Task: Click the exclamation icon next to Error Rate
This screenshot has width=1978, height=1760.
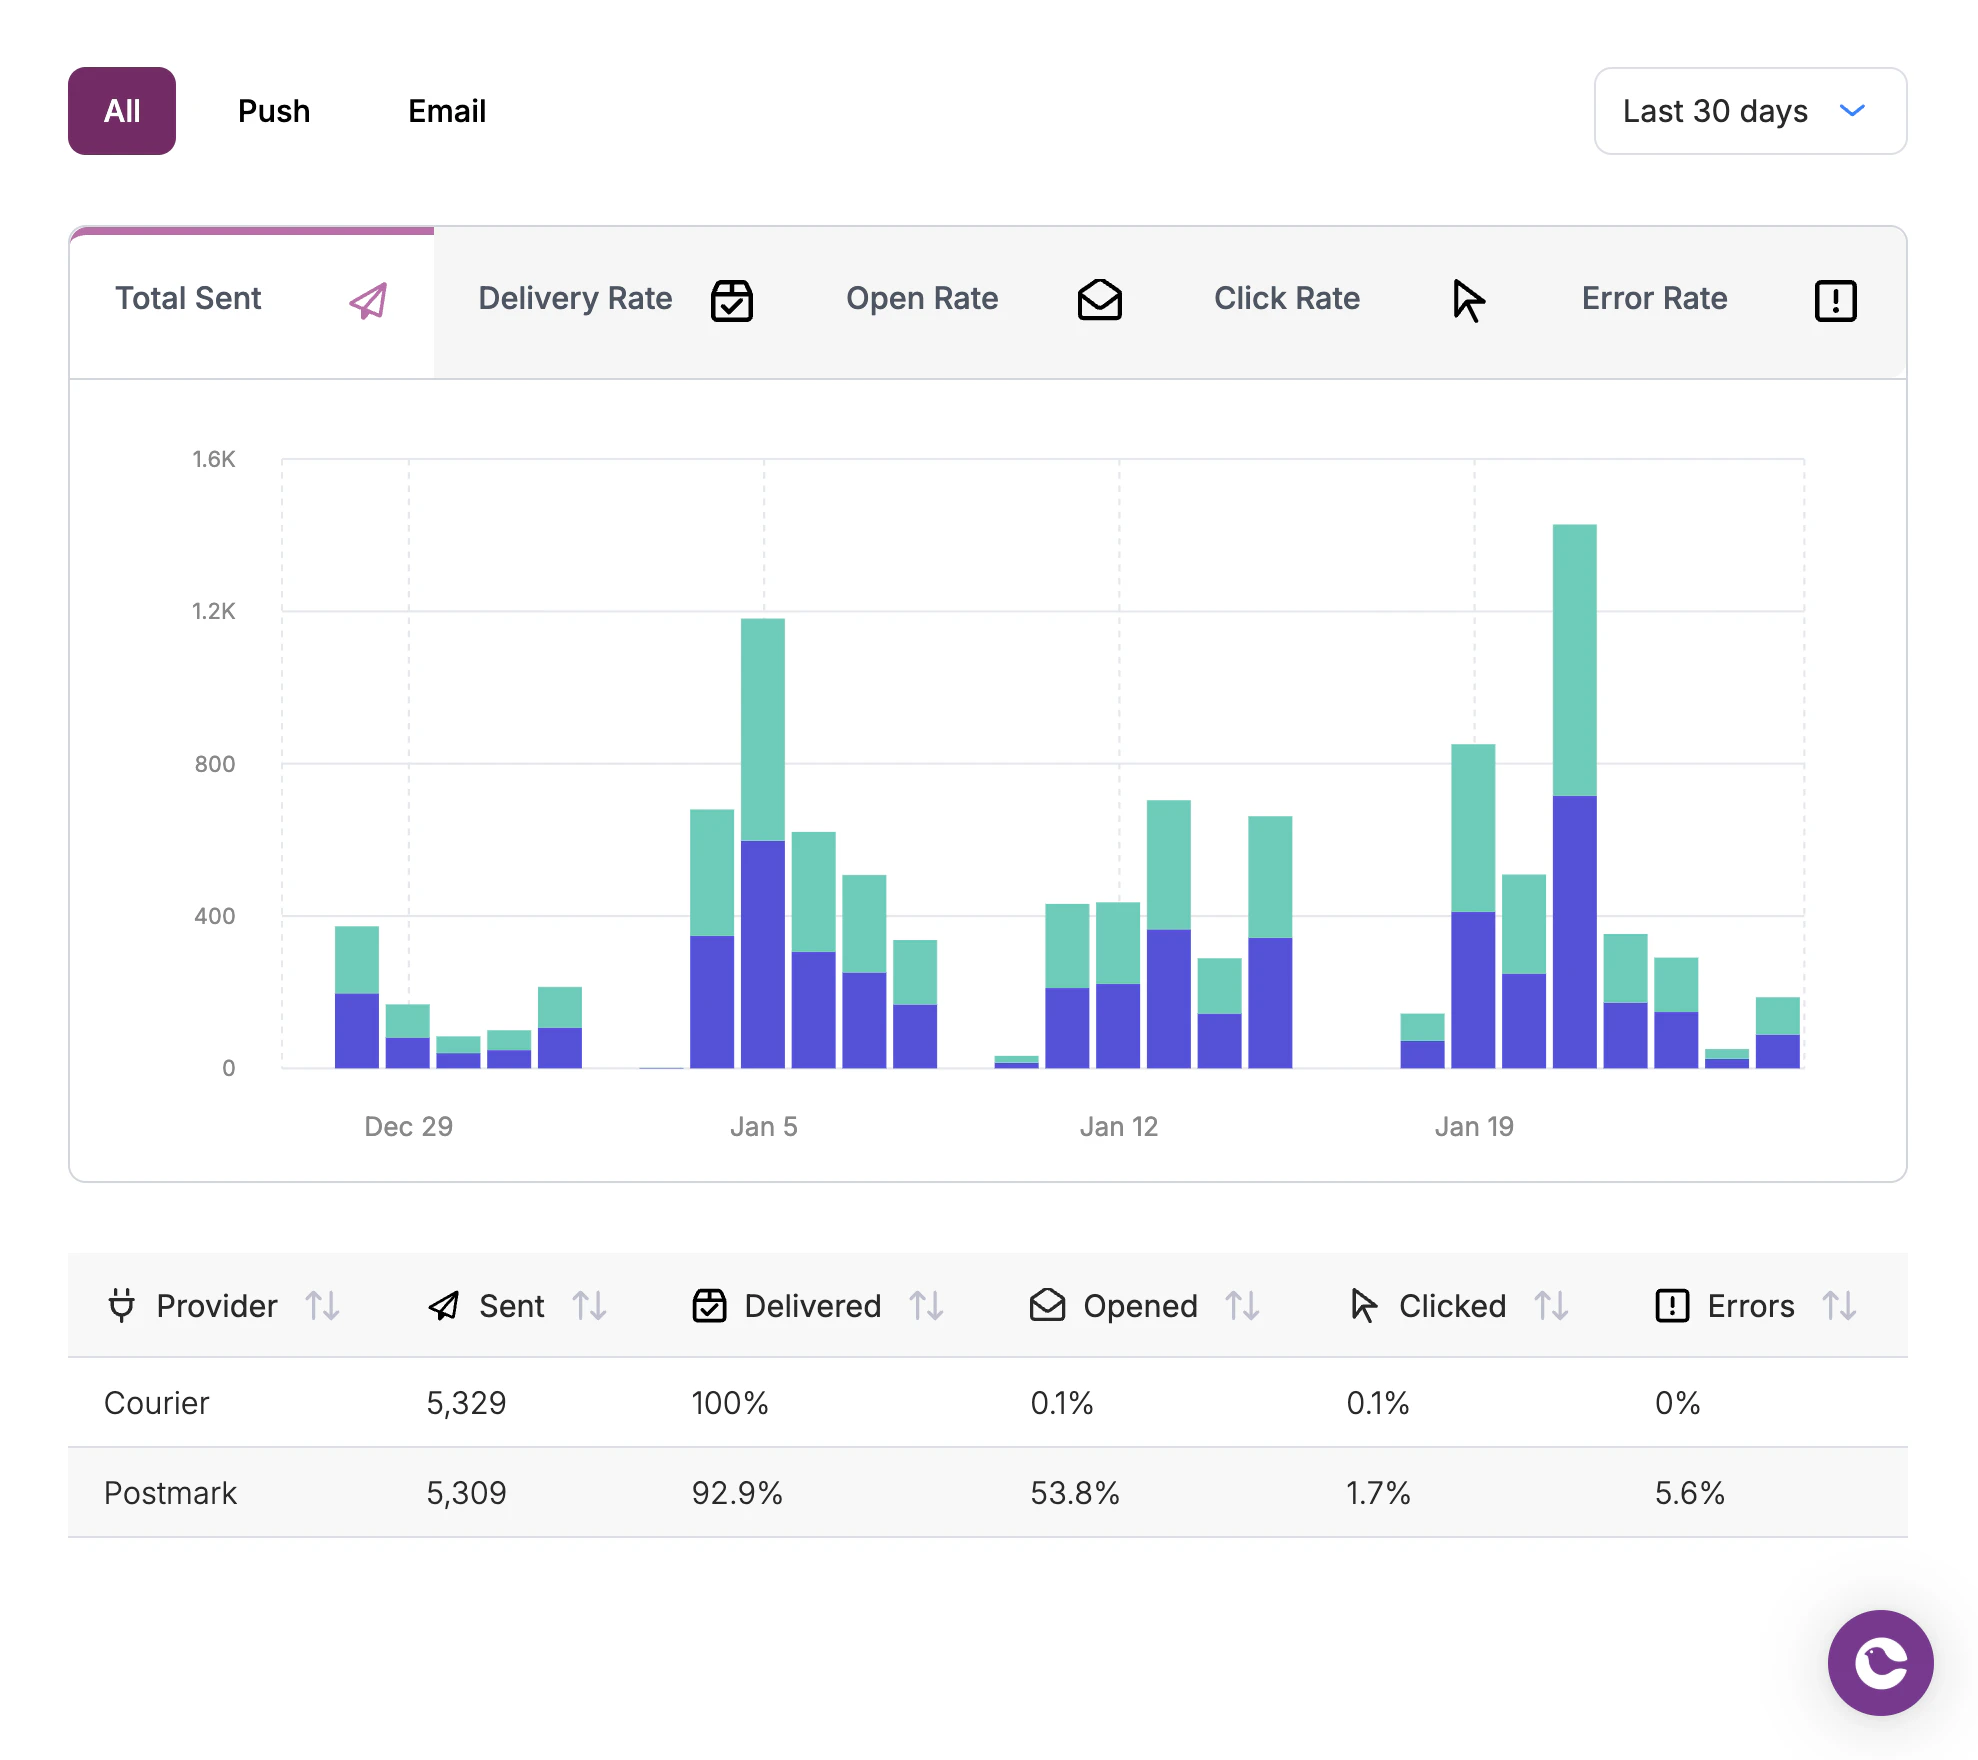Action: pos(1835,299)
